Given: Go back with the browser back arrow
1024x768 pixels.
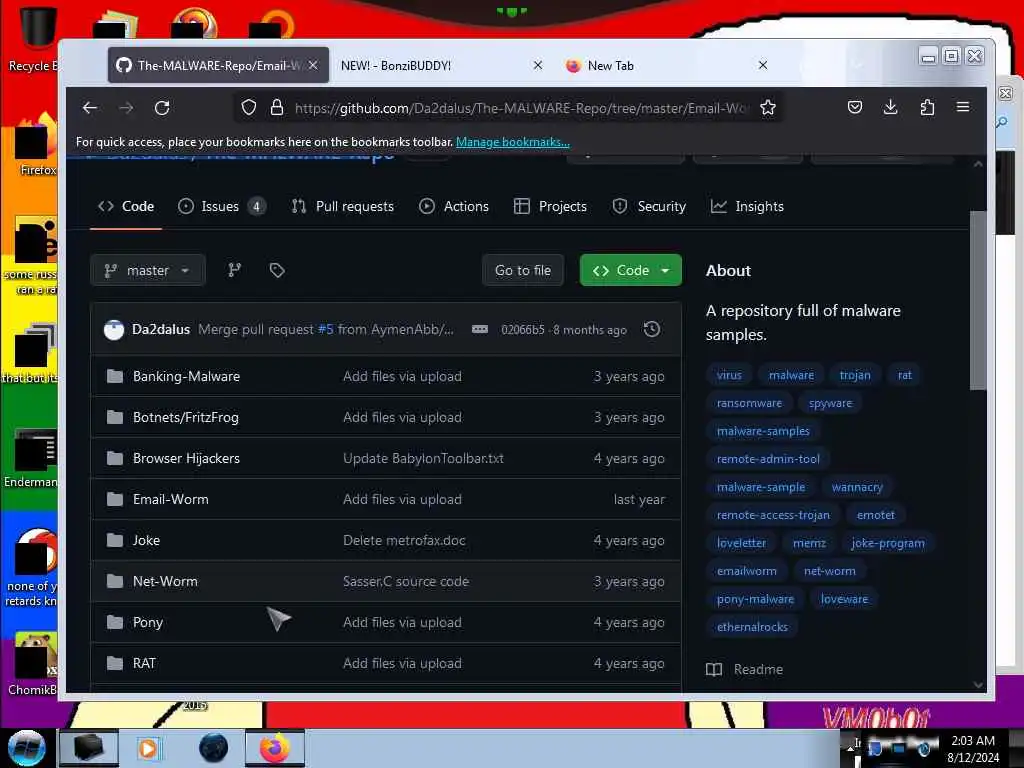Looking at the screenshot, I should (90, 108).
